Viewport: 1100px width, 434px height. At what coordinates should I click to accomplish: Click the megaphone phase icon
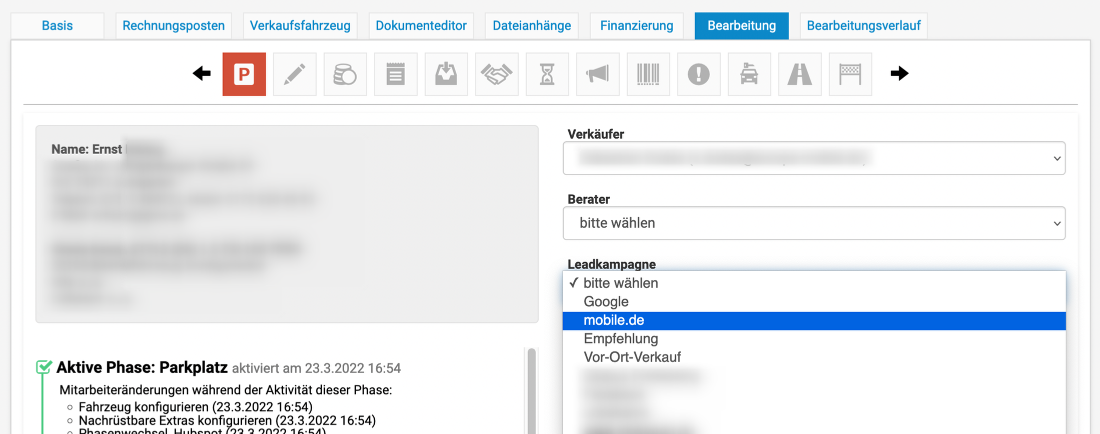[597, 74]
